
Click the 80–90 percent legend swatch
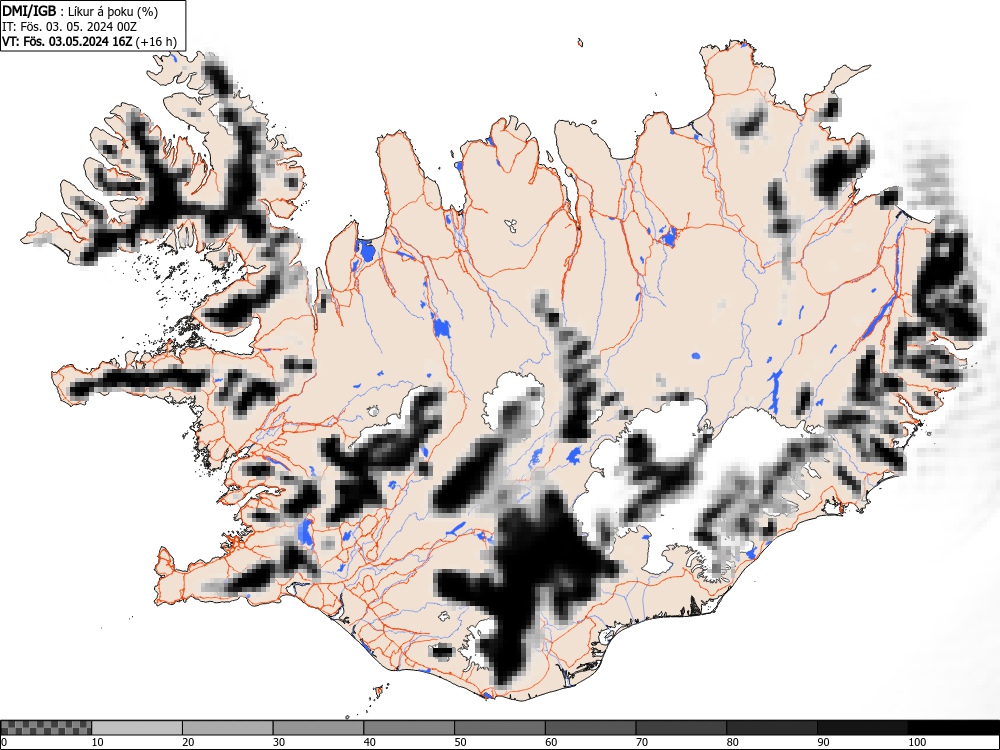(771, 728)
